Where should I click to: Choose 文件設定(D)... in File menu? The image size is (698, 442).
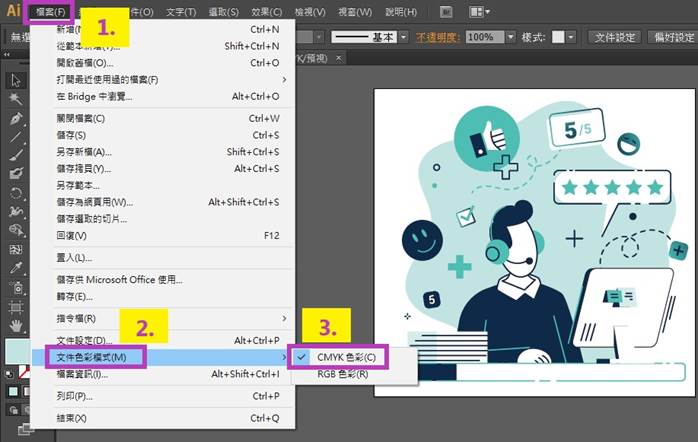coord(162,341)
